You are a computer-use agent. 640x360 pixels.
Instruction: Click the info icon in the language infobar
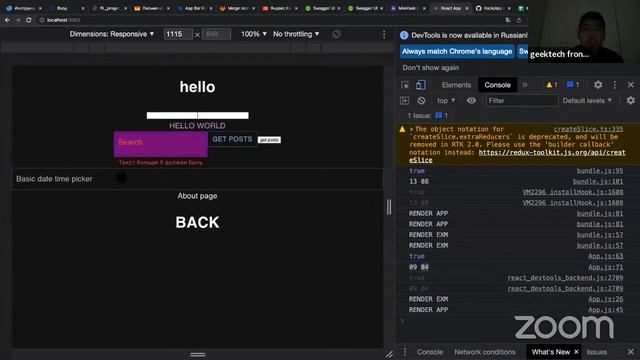pyautogui.click(x=404, y=36)
